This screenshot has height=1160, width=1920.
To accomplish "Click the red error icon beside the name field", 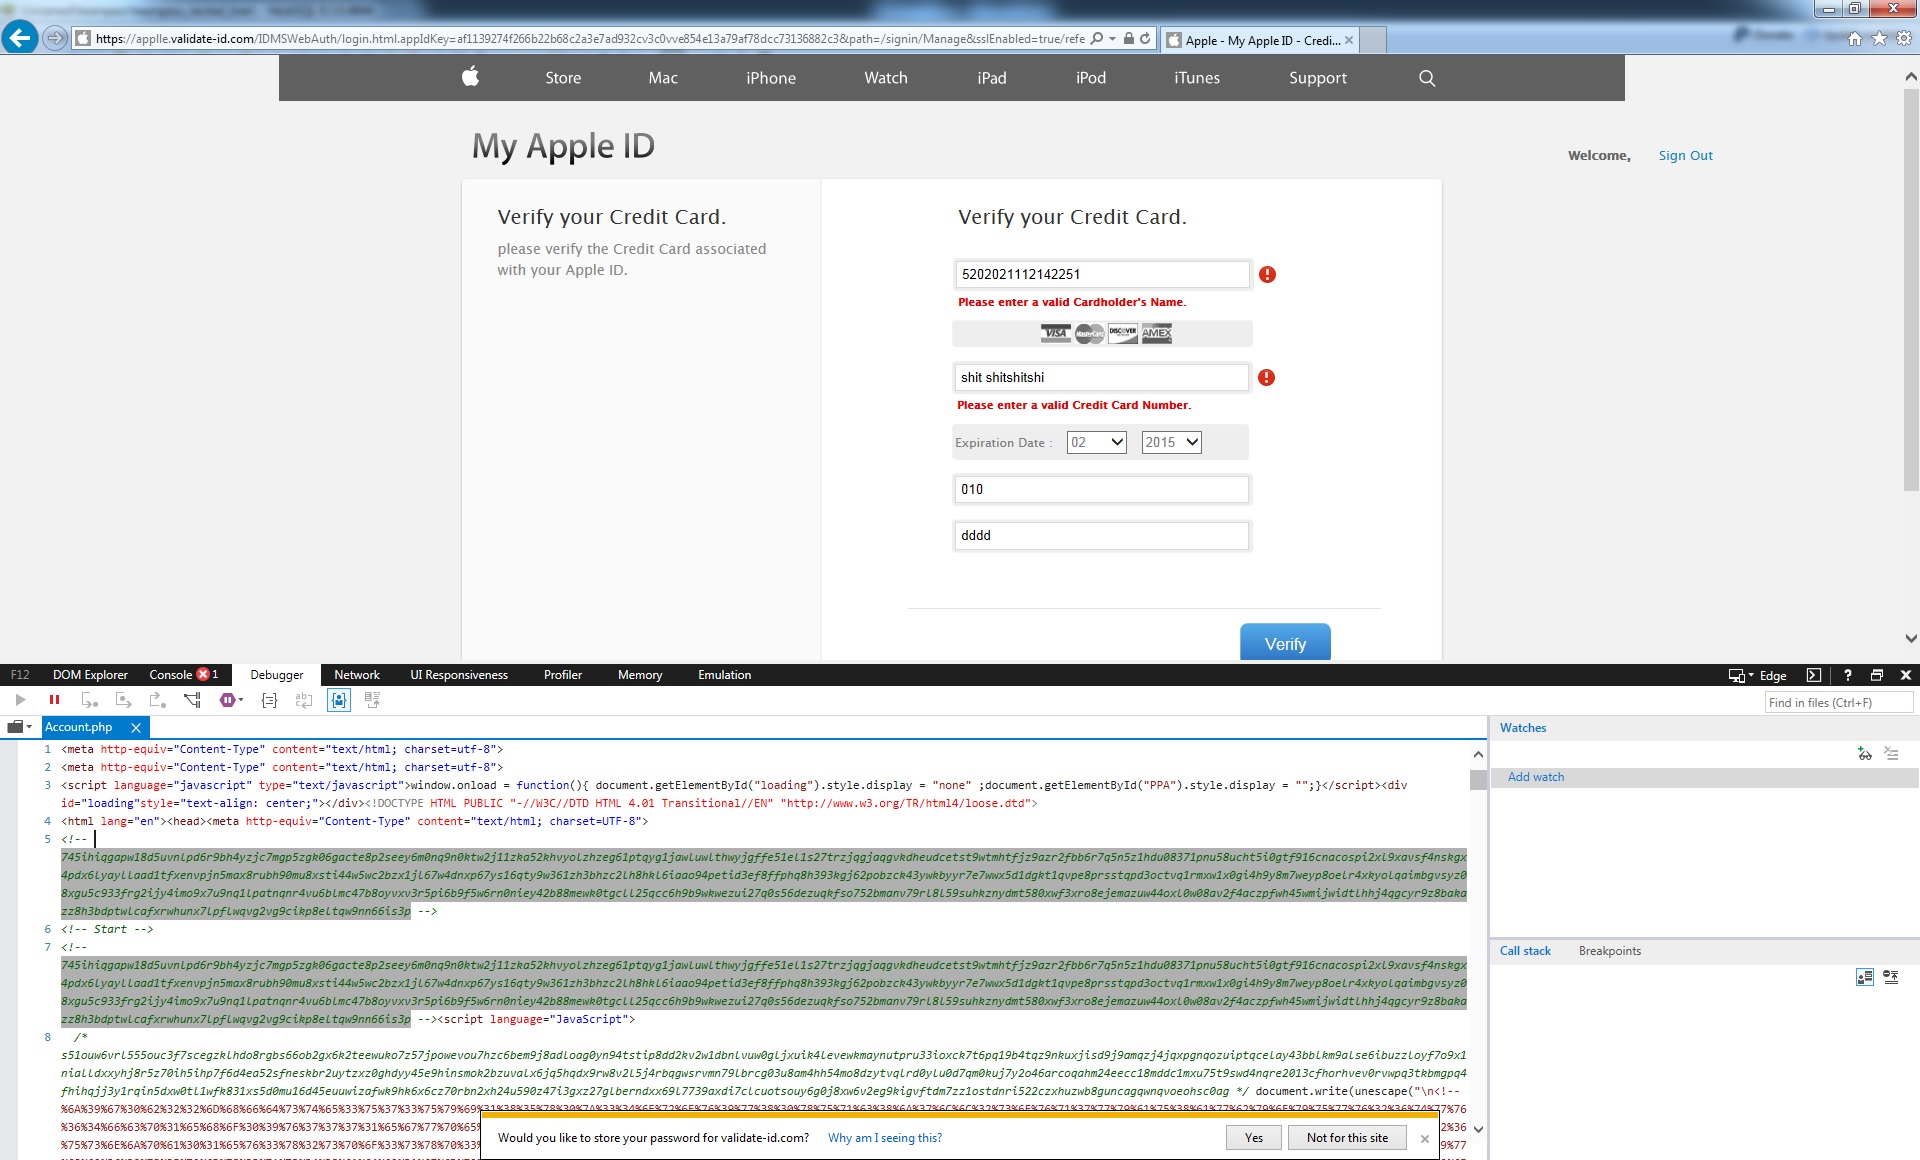I will coord(1266,377).
